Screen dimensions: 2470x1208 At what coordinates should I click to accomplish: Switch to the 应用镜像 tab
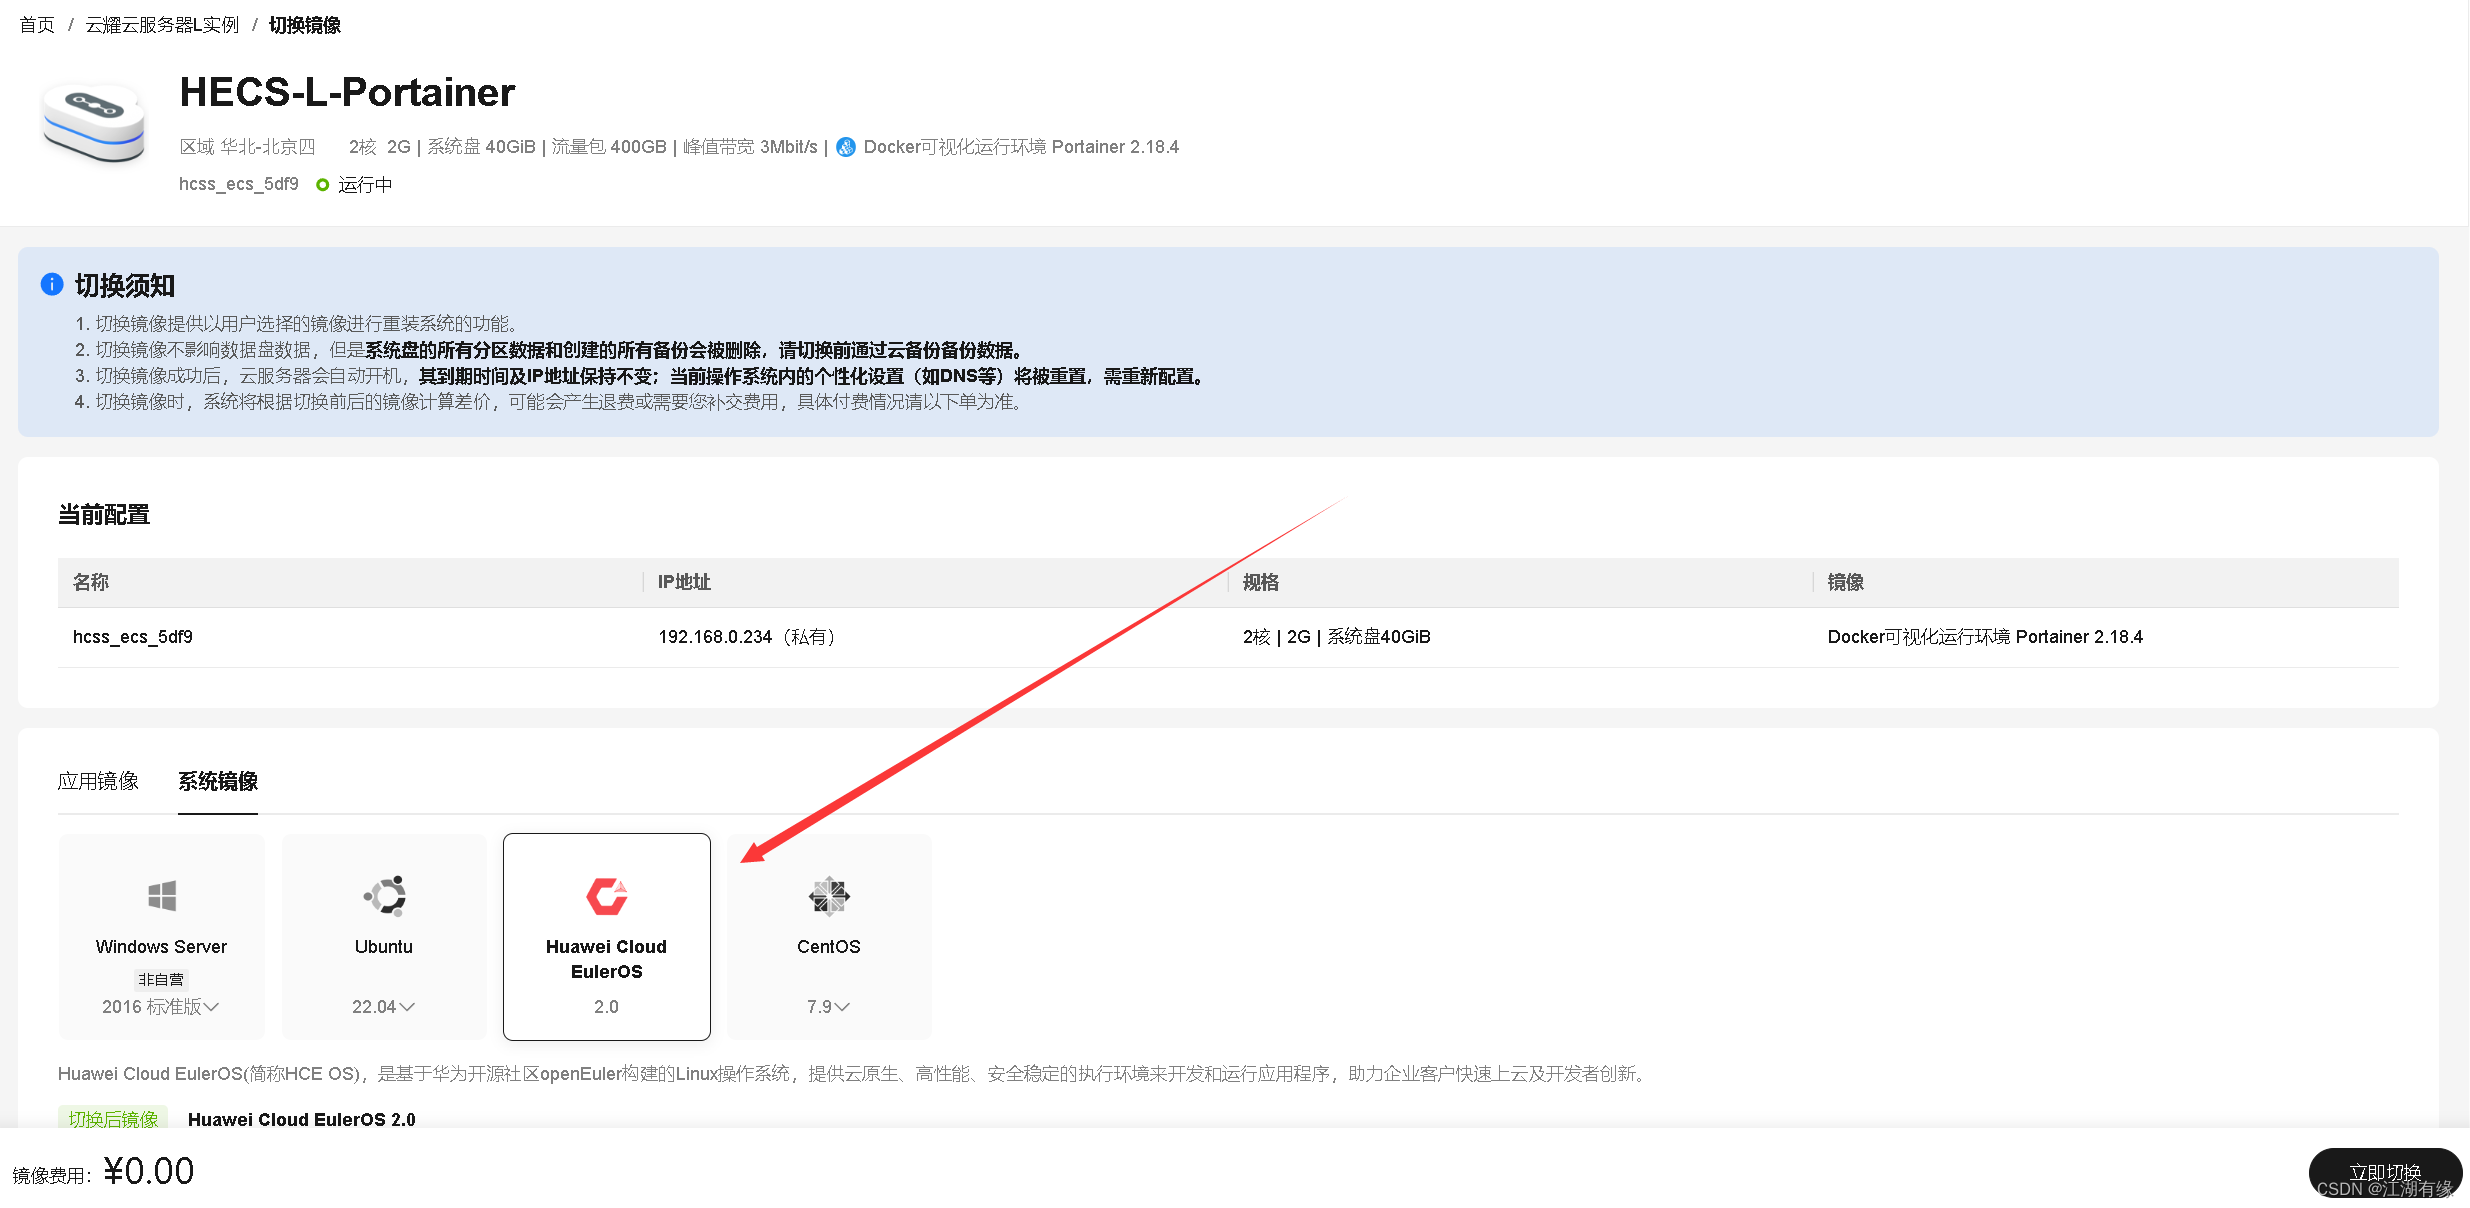(98, 781)
